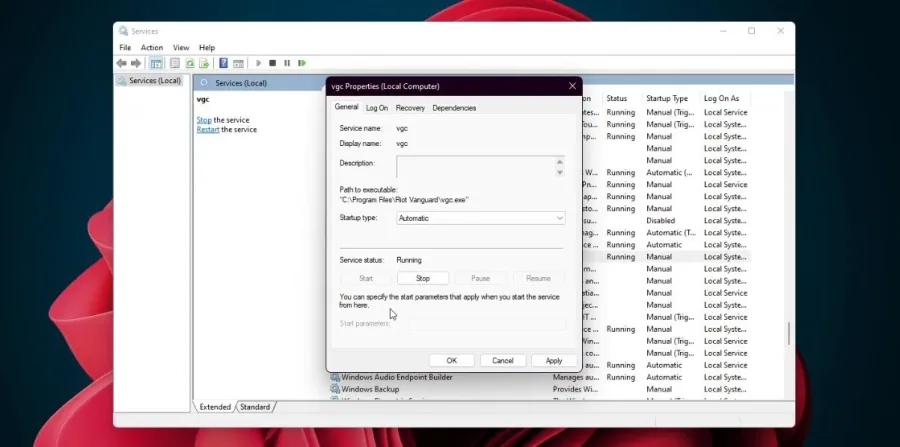Viewport: 900px width, 447px height.
Task: Click the Apply button
Action: click(554, 360)
